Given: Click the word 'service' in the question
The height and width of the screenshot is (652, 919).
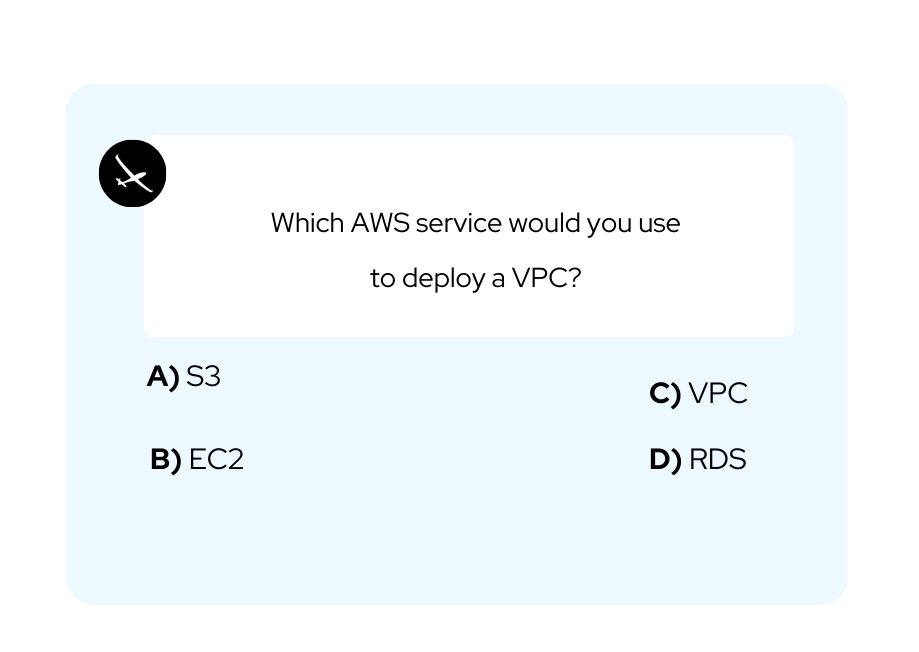Looking at the screenshot, I should coord(459,223).
